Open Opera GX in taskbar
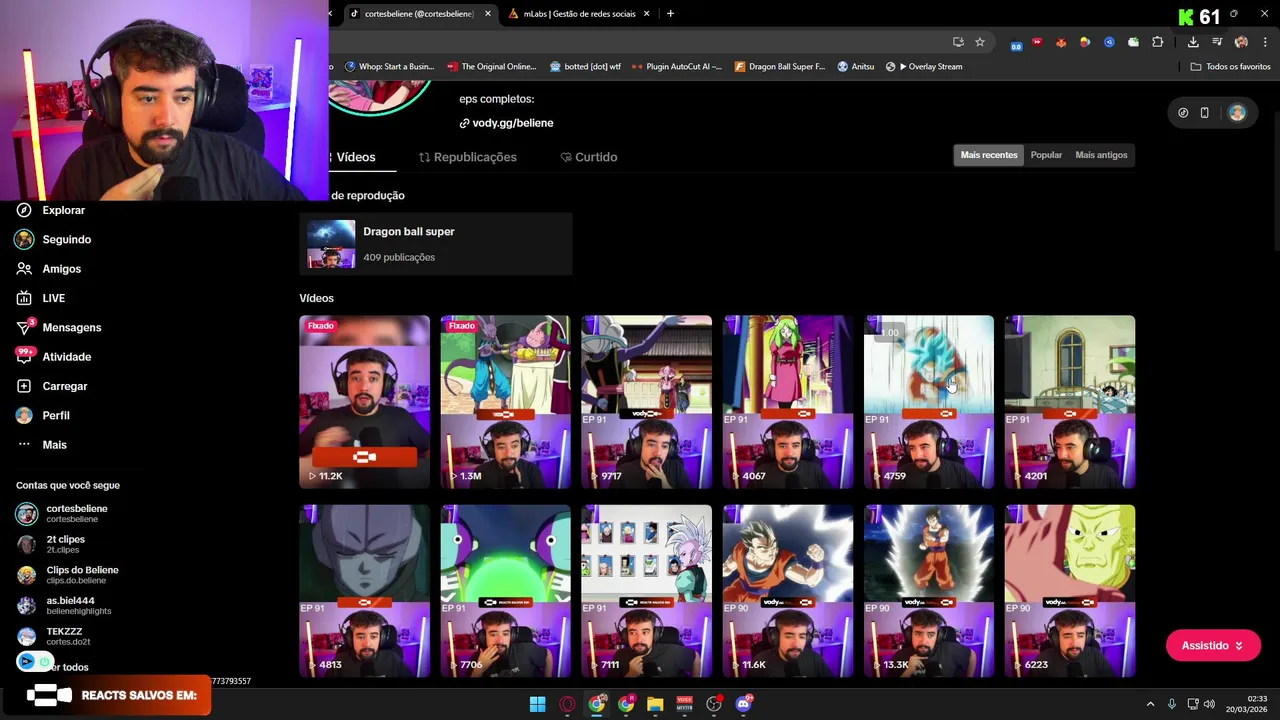The image size is (1280, 720). click(x=567, y=704)
